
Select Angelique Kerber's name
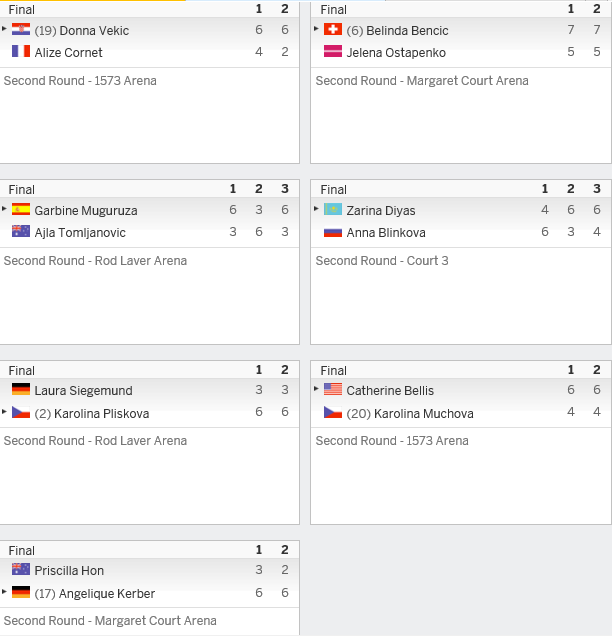click(107, 593)
